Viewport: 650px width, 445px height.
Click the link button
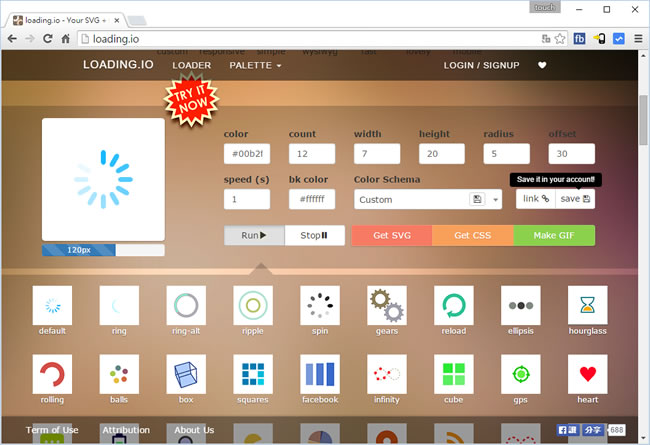536,199
